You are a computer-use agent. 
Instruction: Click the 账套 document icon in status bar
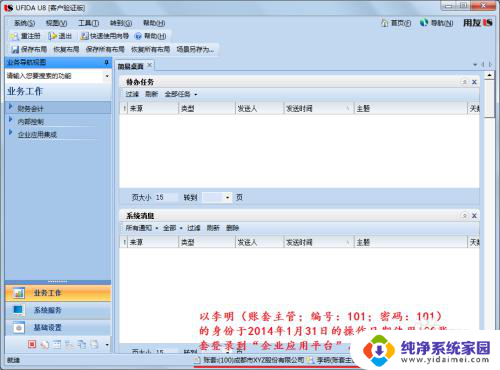point(197,360)
